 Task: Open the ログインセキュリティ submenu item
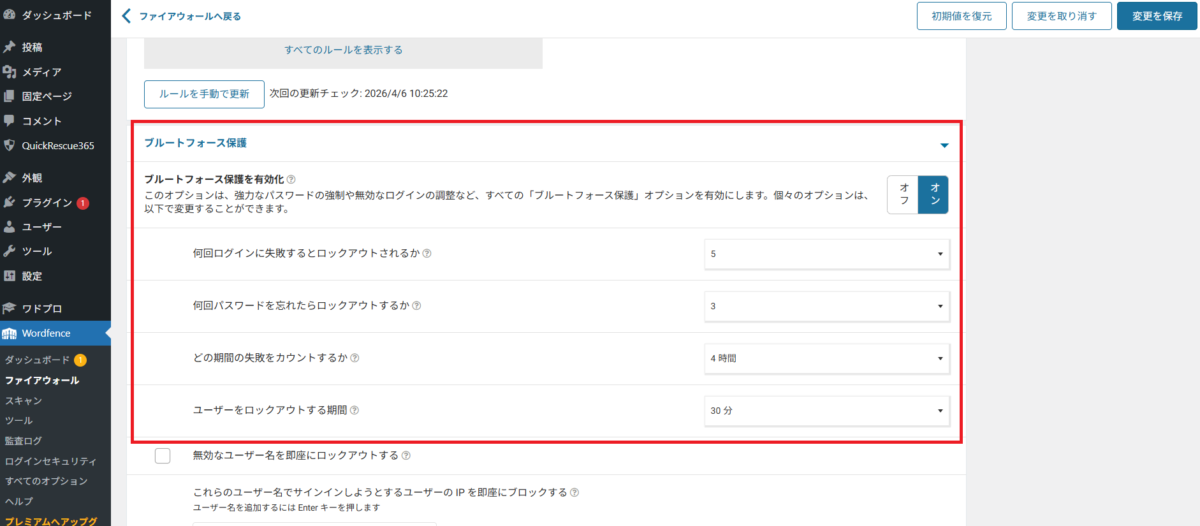tap(50, 461)
